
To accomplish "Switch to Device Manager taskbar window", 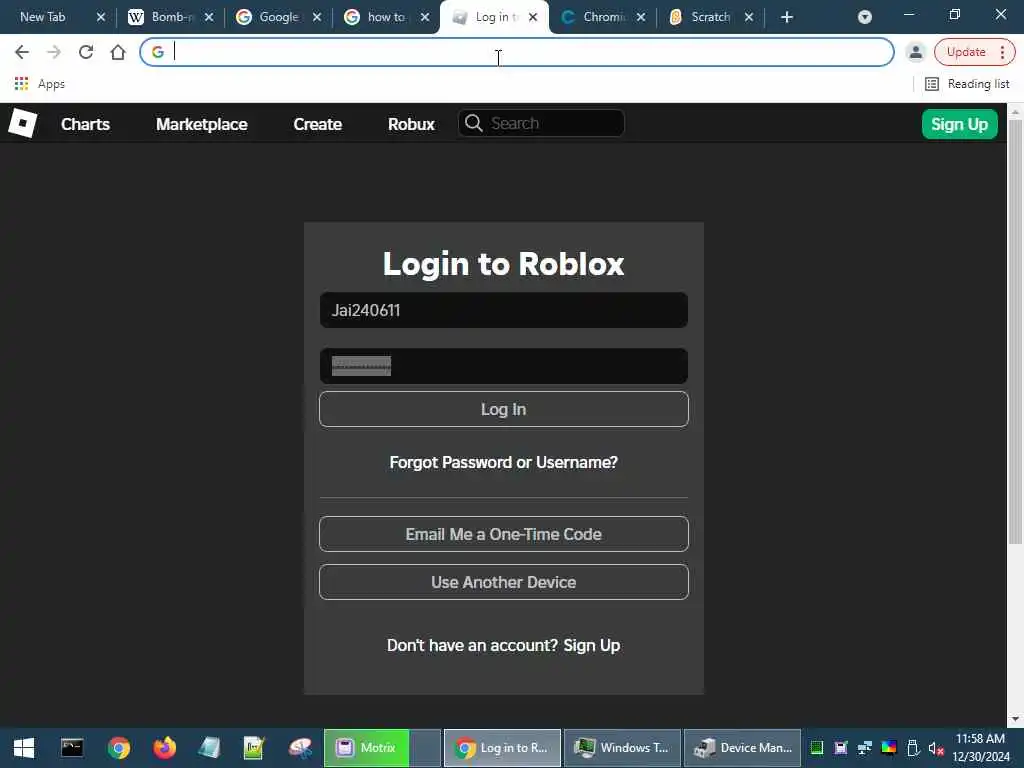I will pyautogui.click(x=742, y=748).
